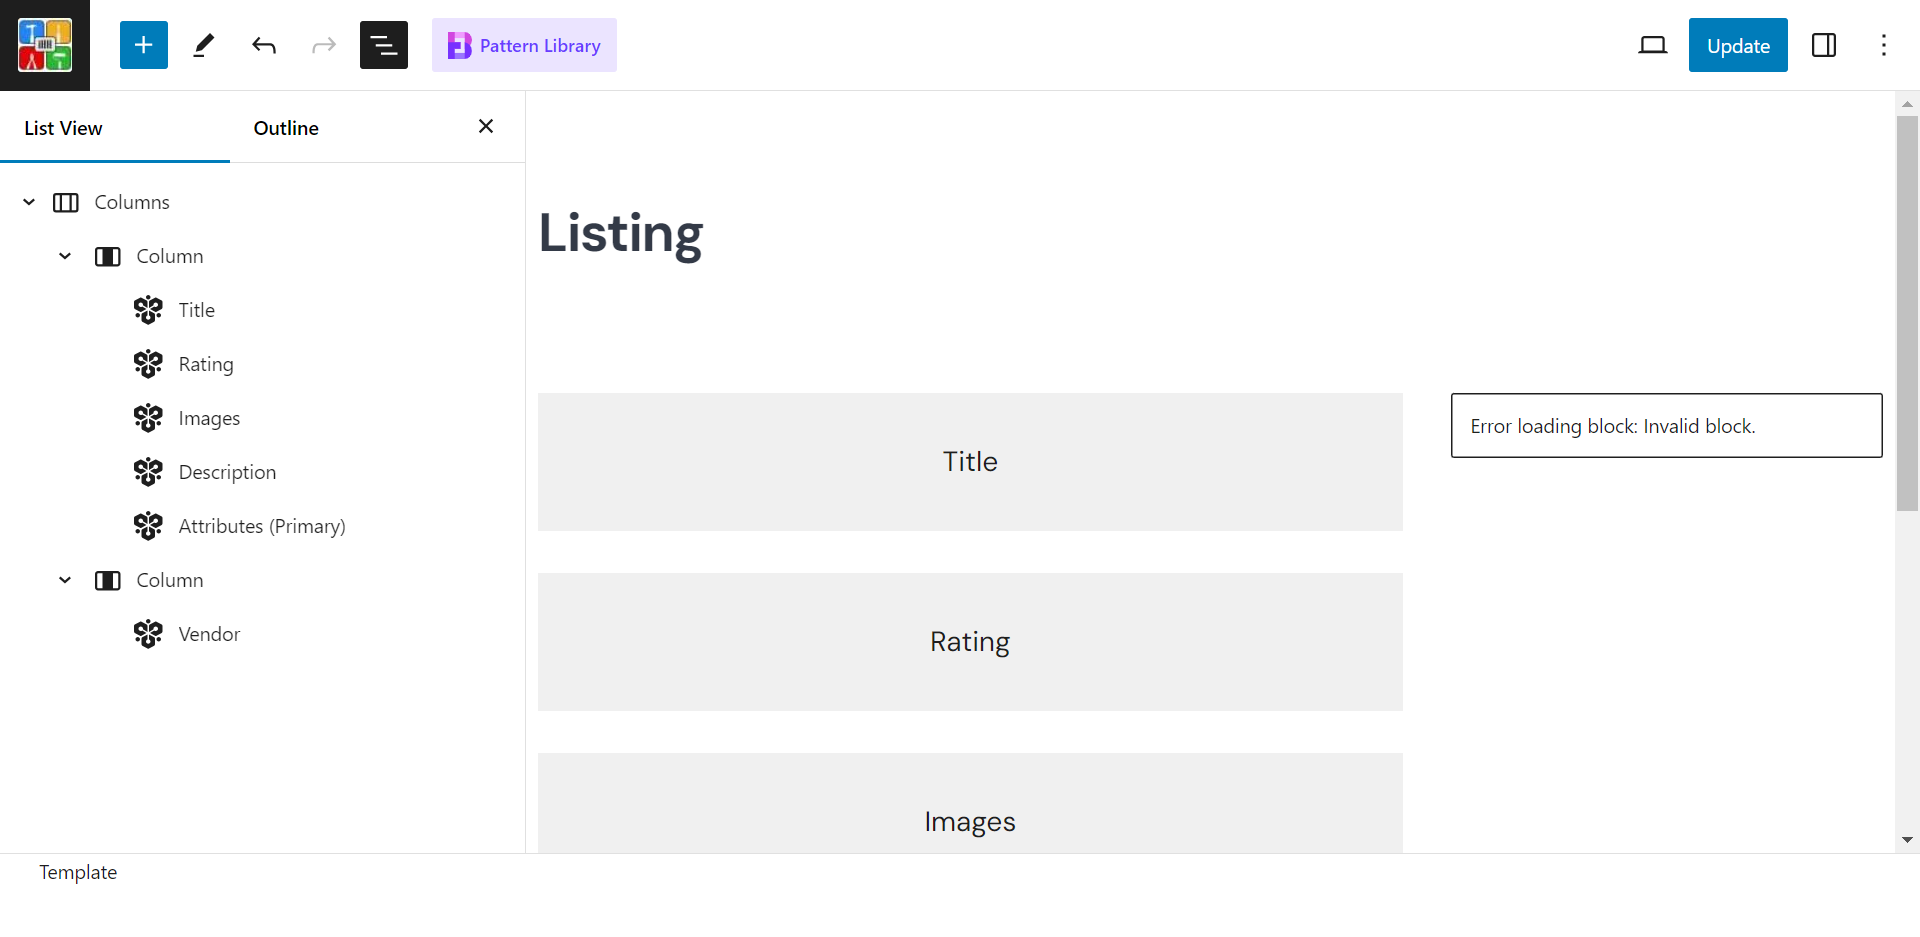Viewport: 1920px width, 937px height.
Task: Collapse the first Column item
Action: (65, 256)
